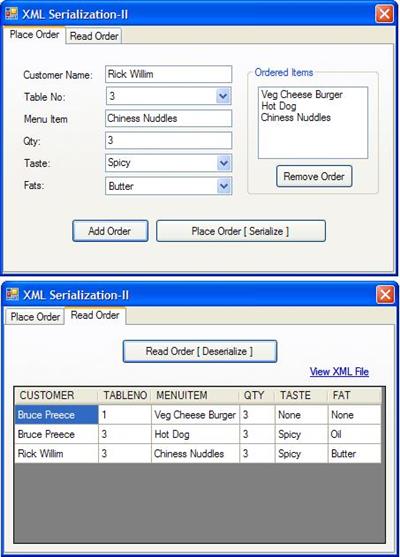Select the Rick Willim row in the grid
This screenshot has height=557, width=400.
tap(198, 454)
